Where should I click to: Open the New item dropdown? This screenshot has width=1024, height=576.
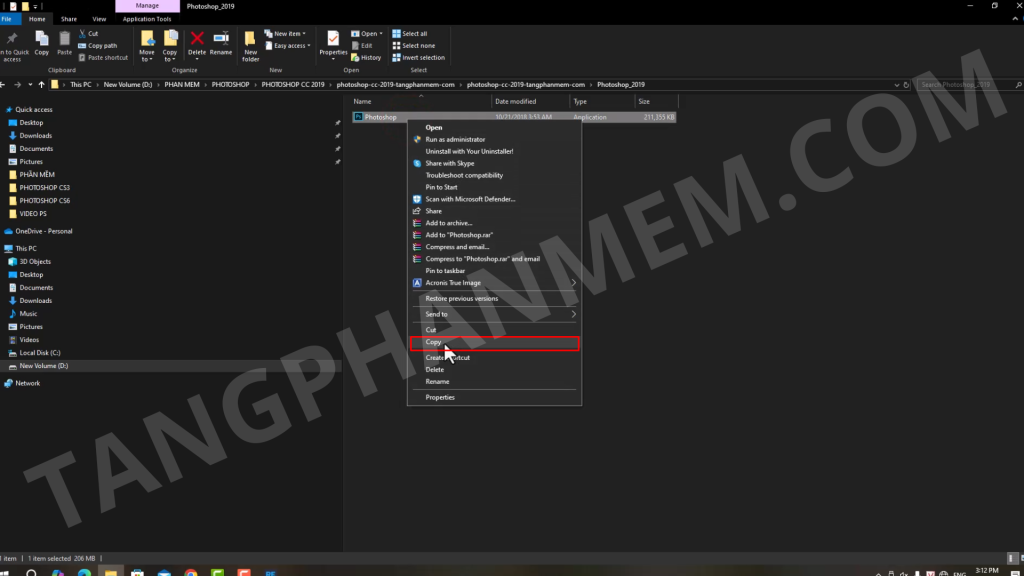pos(292,33)
